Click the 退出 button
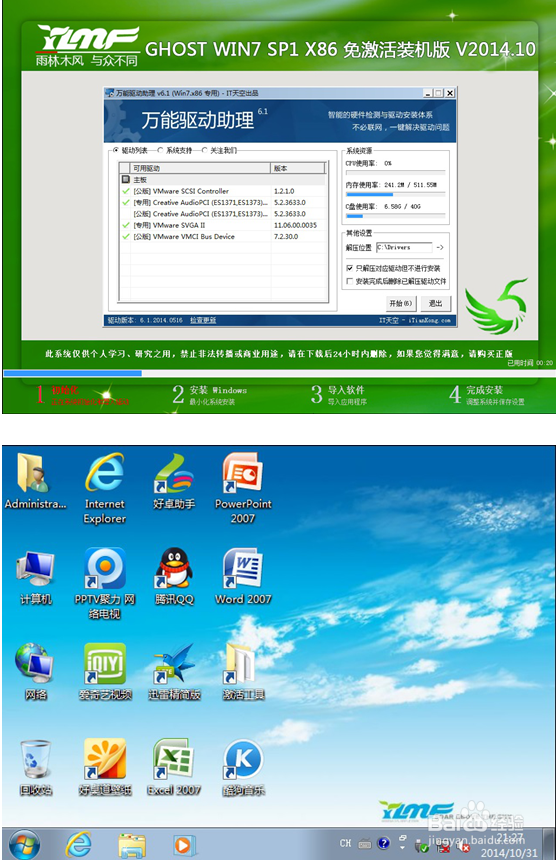Viewport: 558px width, 860px height. pos(436,303)
